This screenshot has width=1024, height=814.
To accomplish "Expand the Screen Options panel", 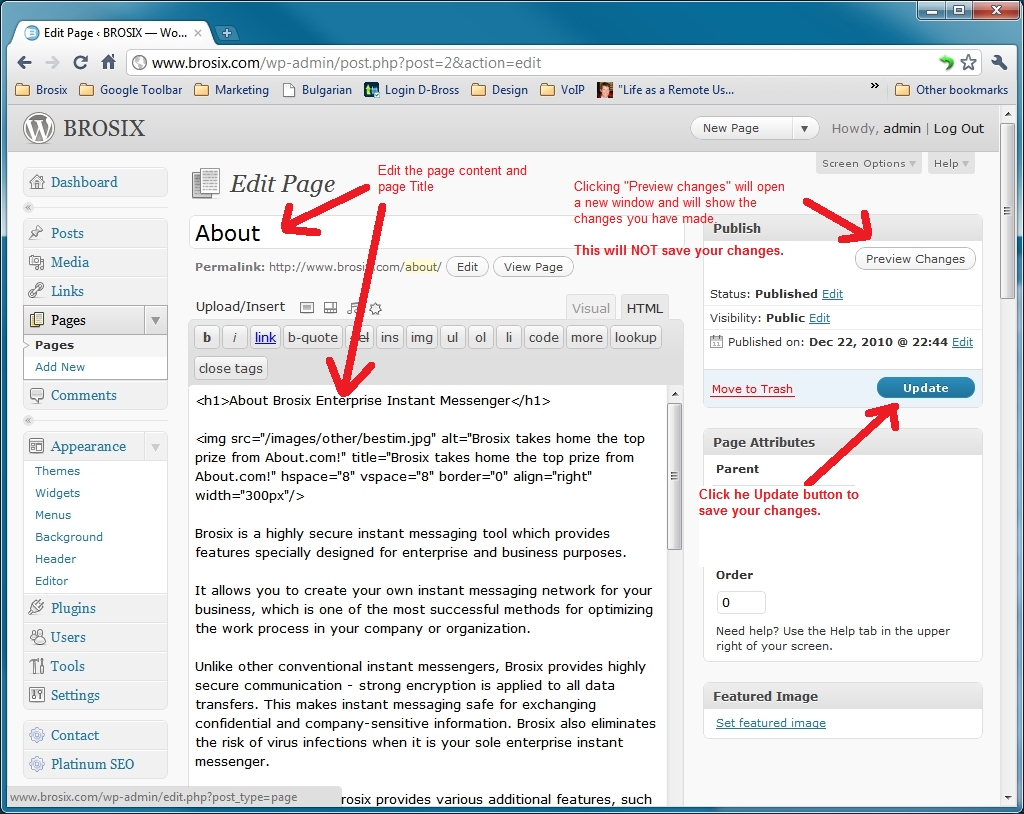I will click(869, 163).
